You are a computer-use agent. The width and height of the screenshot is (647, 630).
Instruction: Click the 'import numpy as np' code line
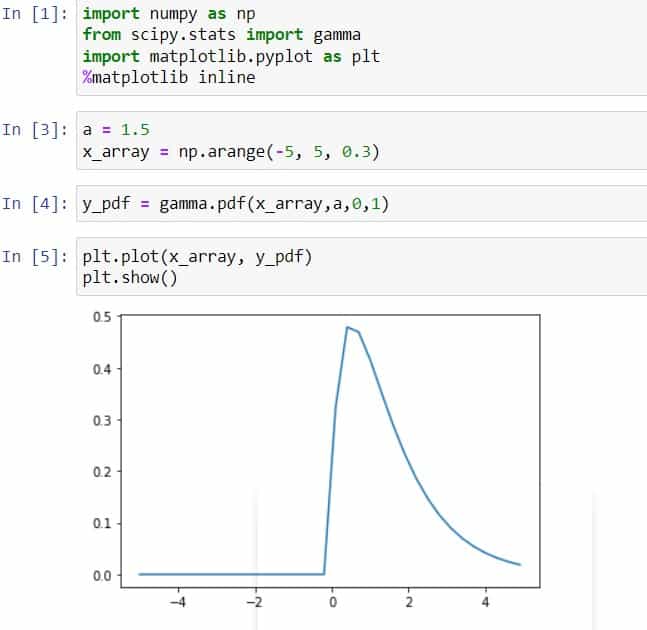169,14
